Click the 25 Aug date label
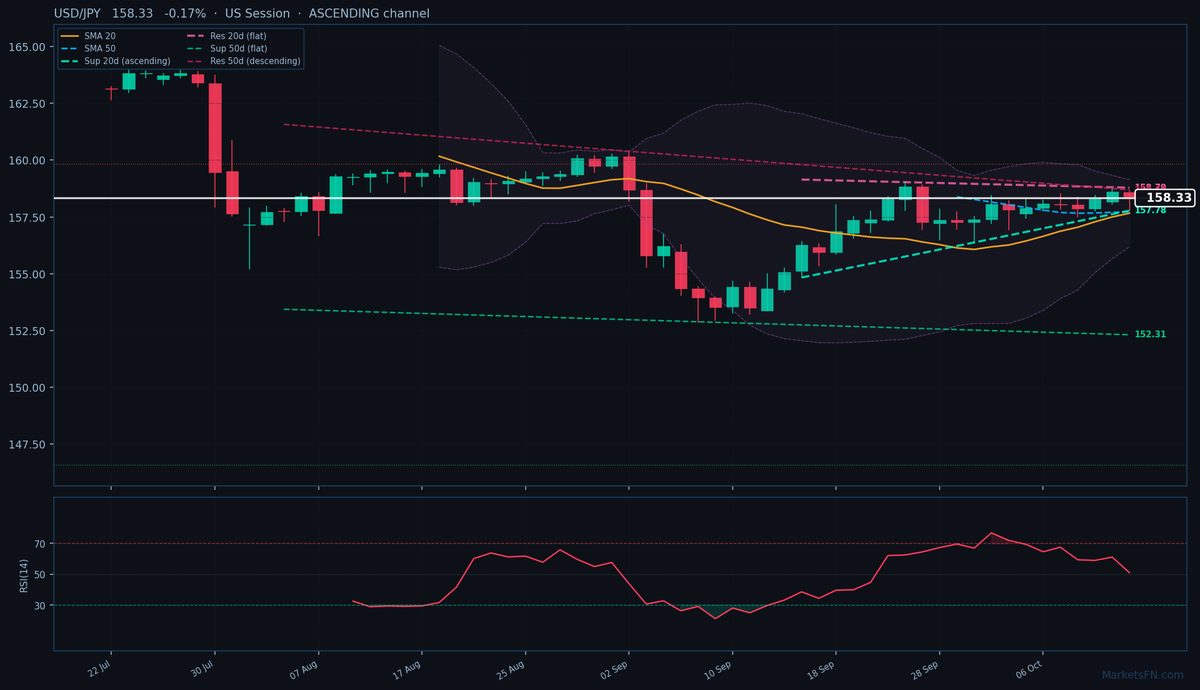The width and height of the screenshot is (1200, 690). click(x=511, y=669)
